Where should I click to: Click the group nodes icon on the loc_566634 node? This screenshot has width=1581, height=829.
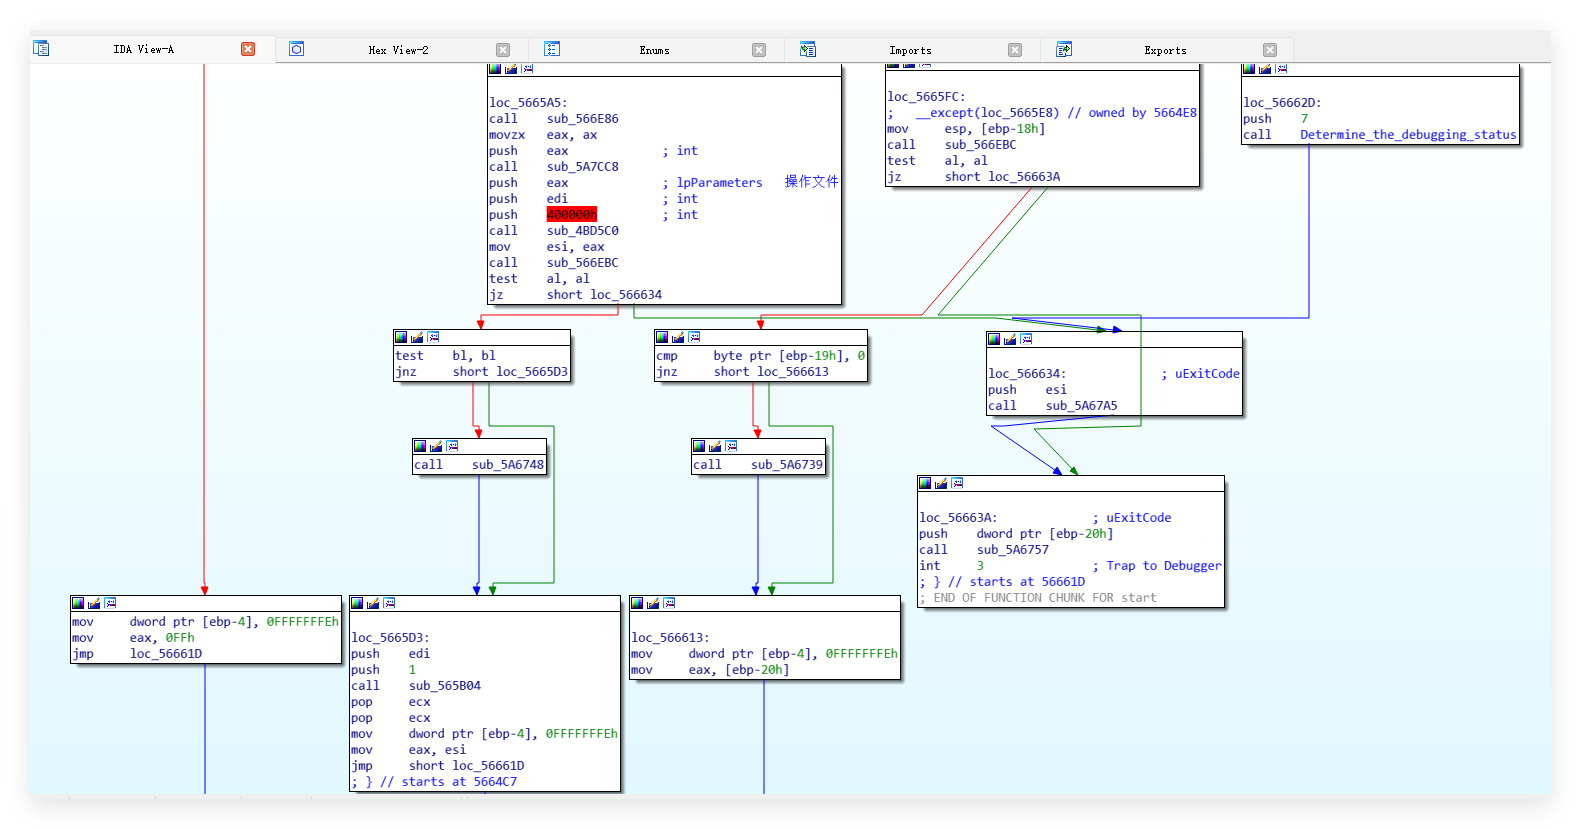click(1026, 339)
